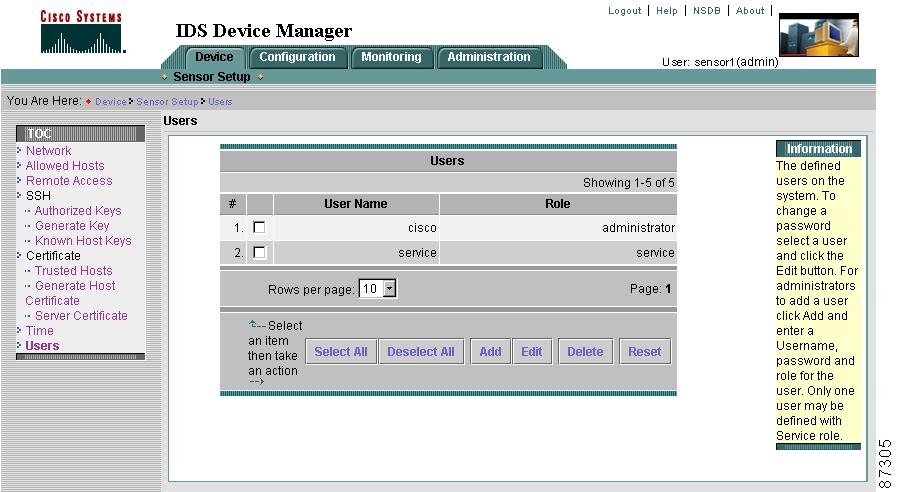Open the NSDB link
Viewport: 897px width, 492px height.
pos(707,11)
